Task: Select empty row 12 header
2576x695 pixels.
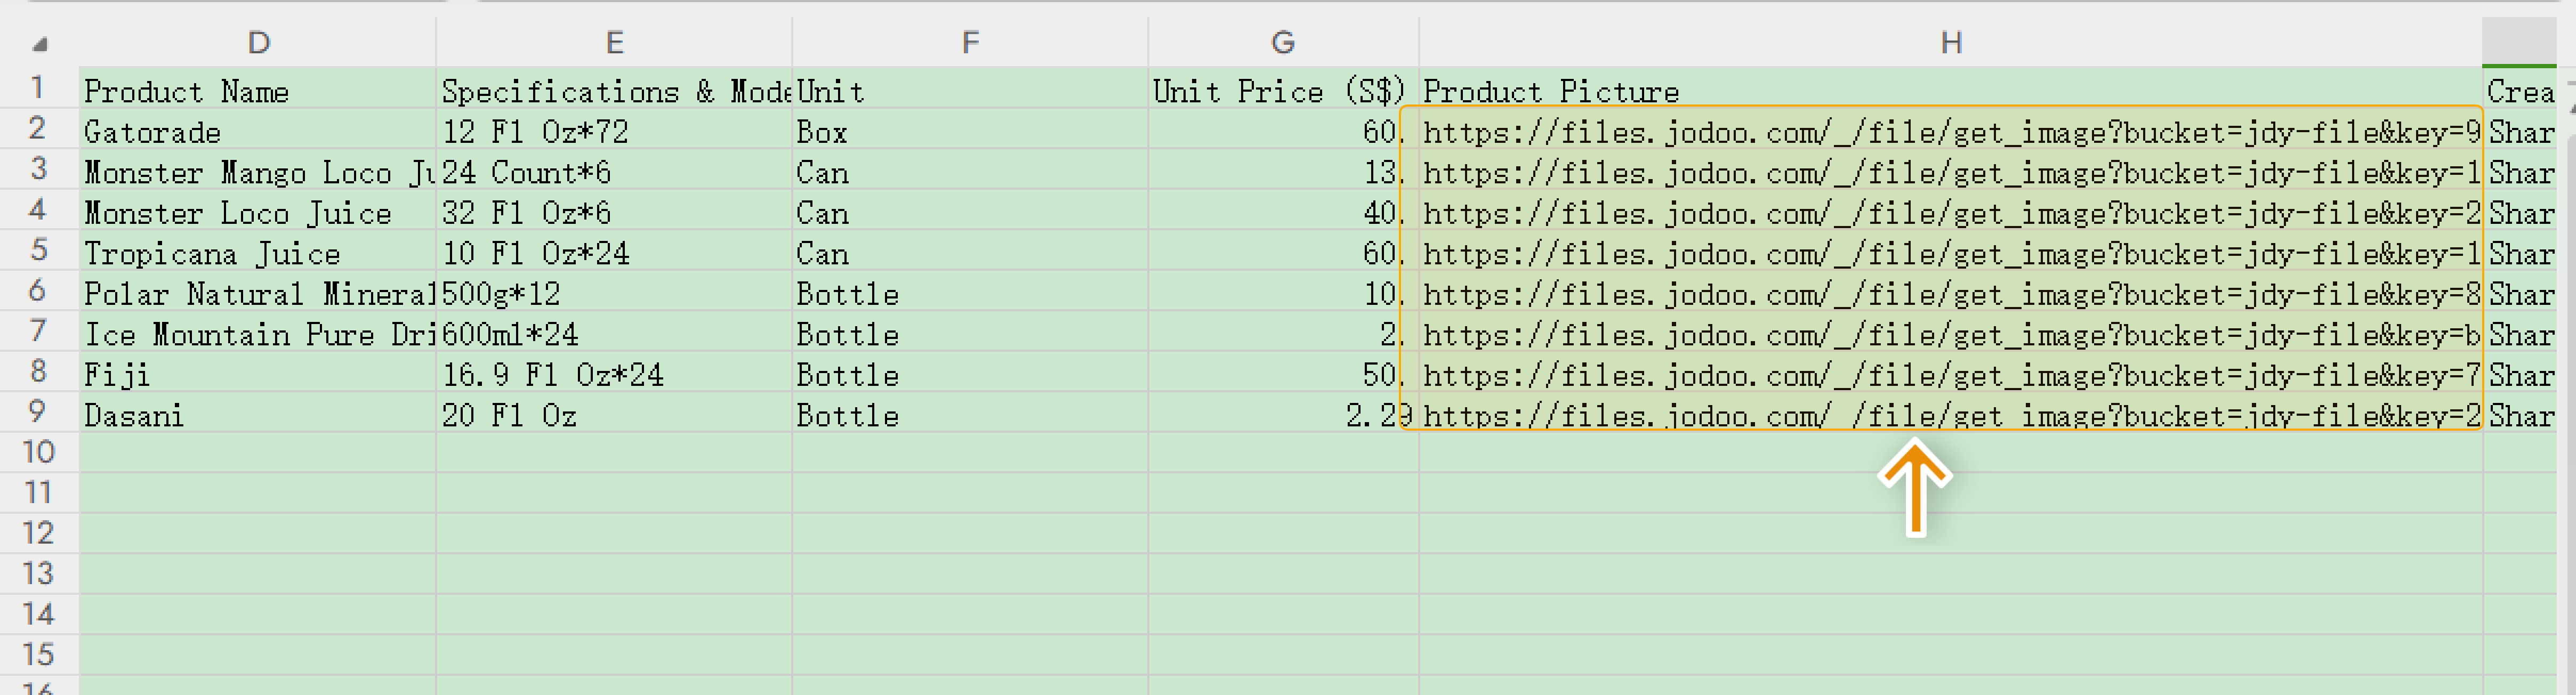Action: click(38, 533)
